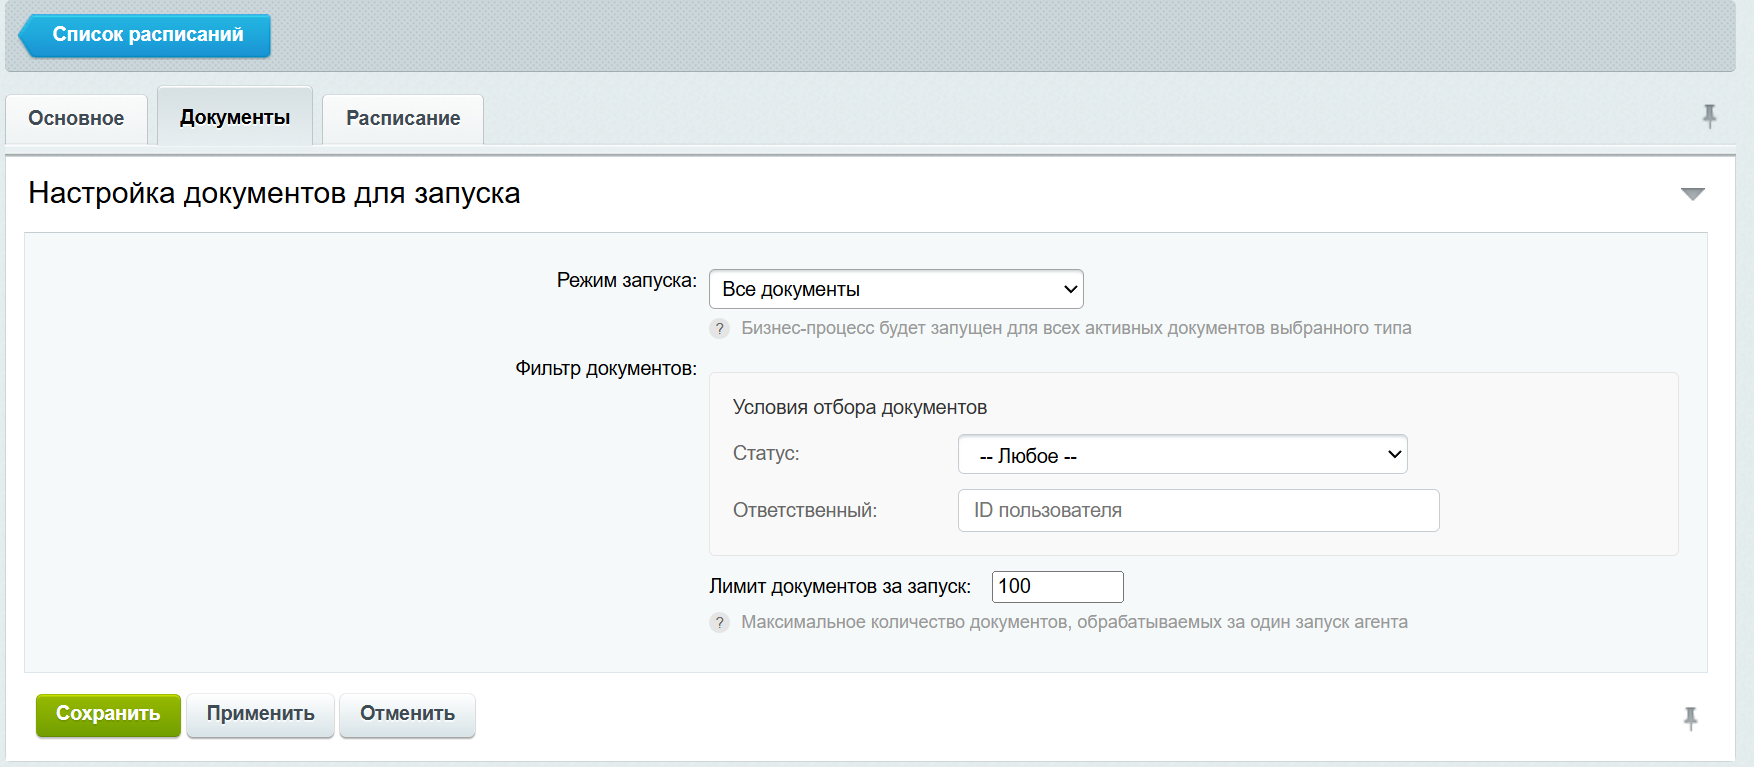
Task: Click the Ответственный label
Action: click(x=805, y=510)
